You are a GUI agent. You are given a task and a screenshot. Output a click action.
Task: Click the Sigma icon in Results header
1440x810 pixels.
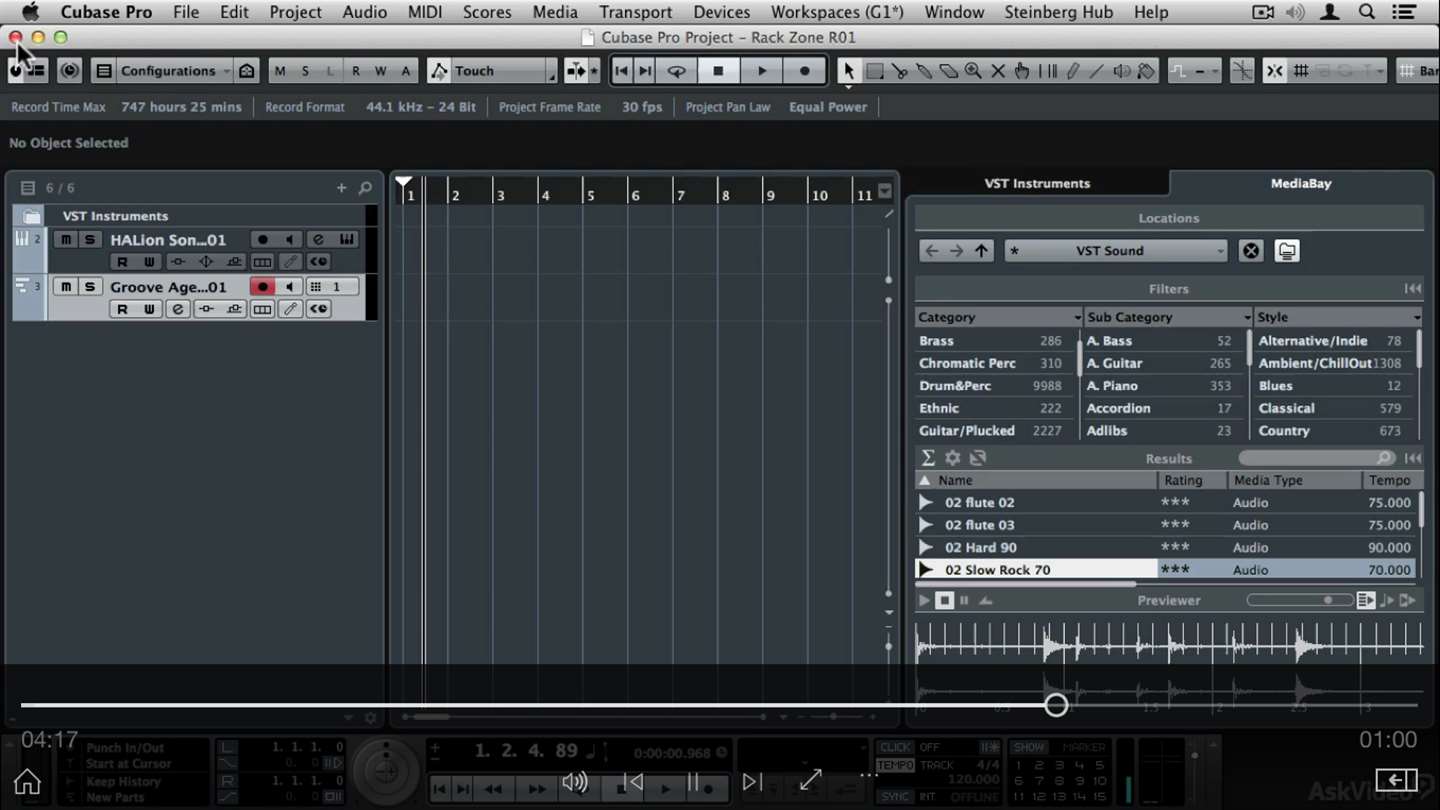(x=927, y=458)
